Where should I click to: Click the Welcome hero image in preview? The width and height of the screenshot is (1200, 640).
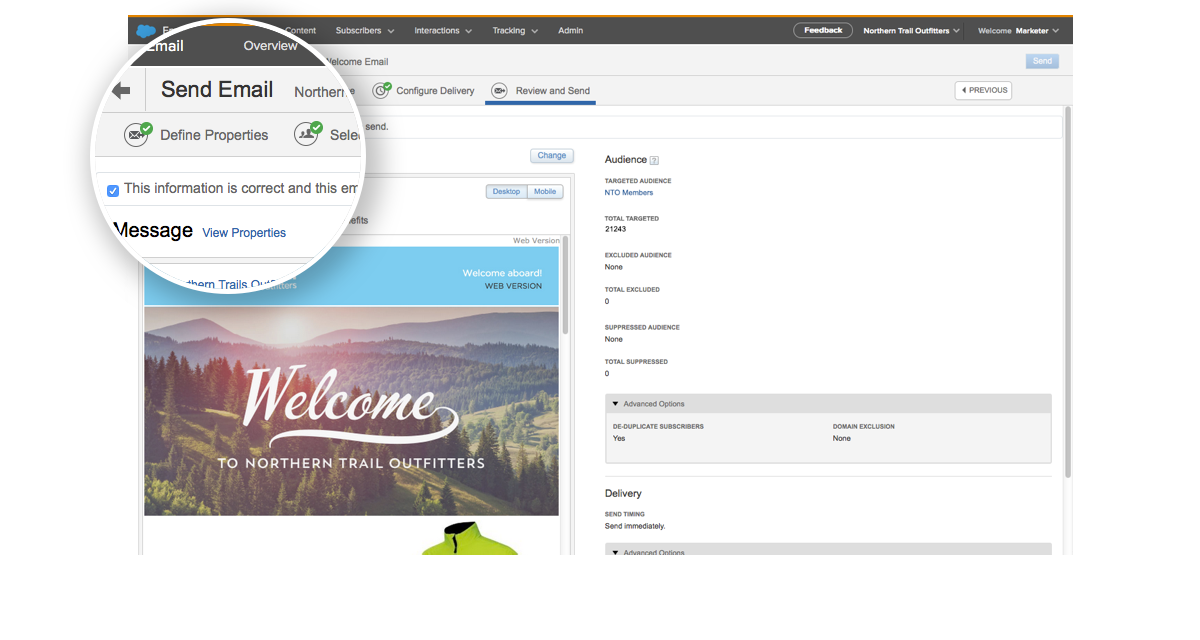[x=351, y=410]
